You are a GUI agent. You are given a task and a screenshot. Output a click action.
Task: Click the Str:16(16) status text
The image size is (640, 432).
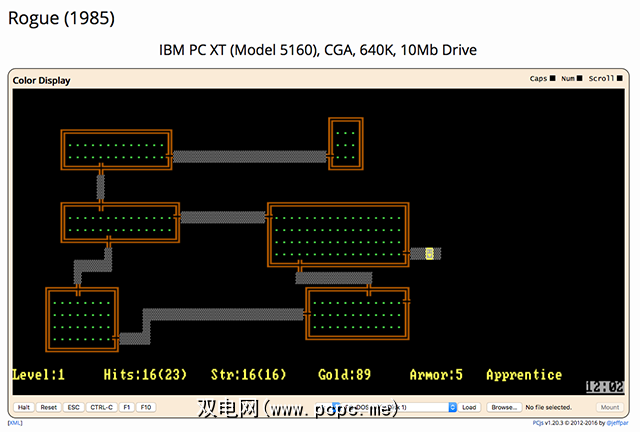pyautogui.click(x=248, y=374)
